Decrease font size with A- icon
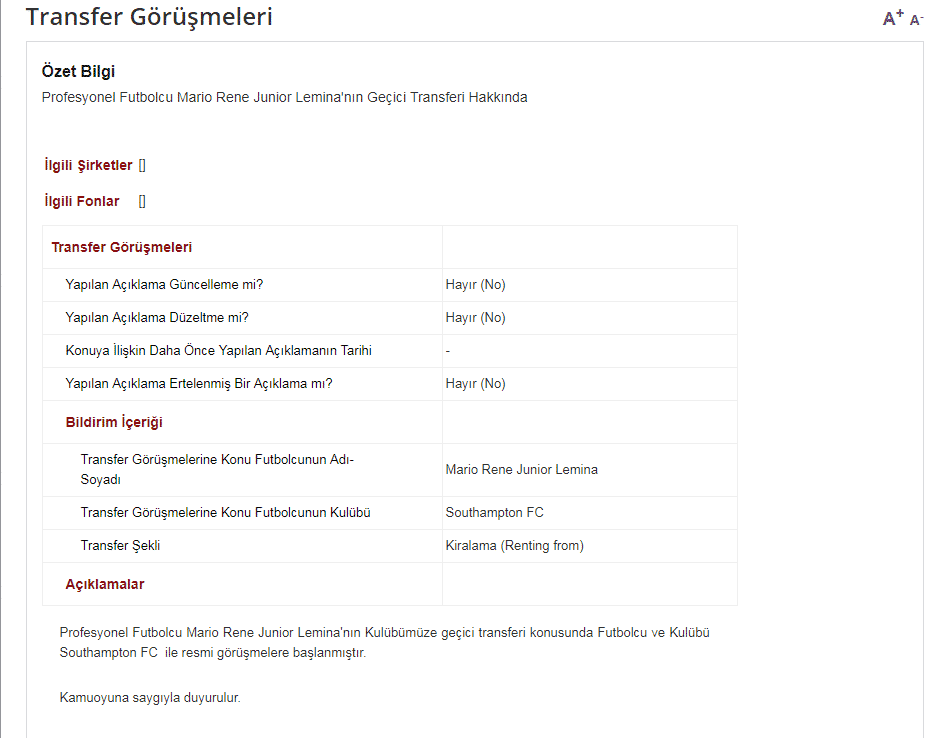This screenshot has width=925, height=738. click(916, 19)
